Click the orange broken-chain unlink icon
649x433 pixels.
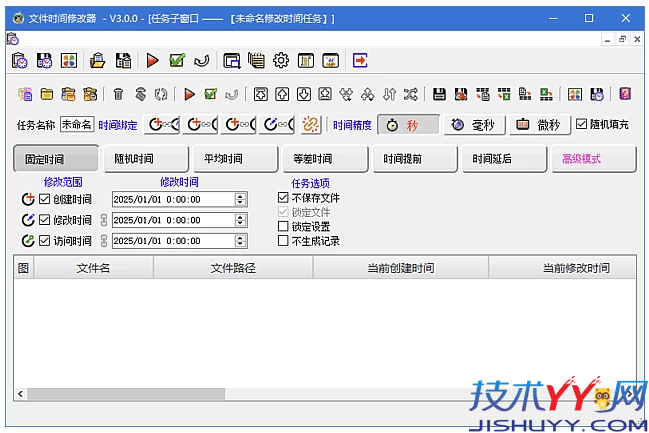coord(310,124)
